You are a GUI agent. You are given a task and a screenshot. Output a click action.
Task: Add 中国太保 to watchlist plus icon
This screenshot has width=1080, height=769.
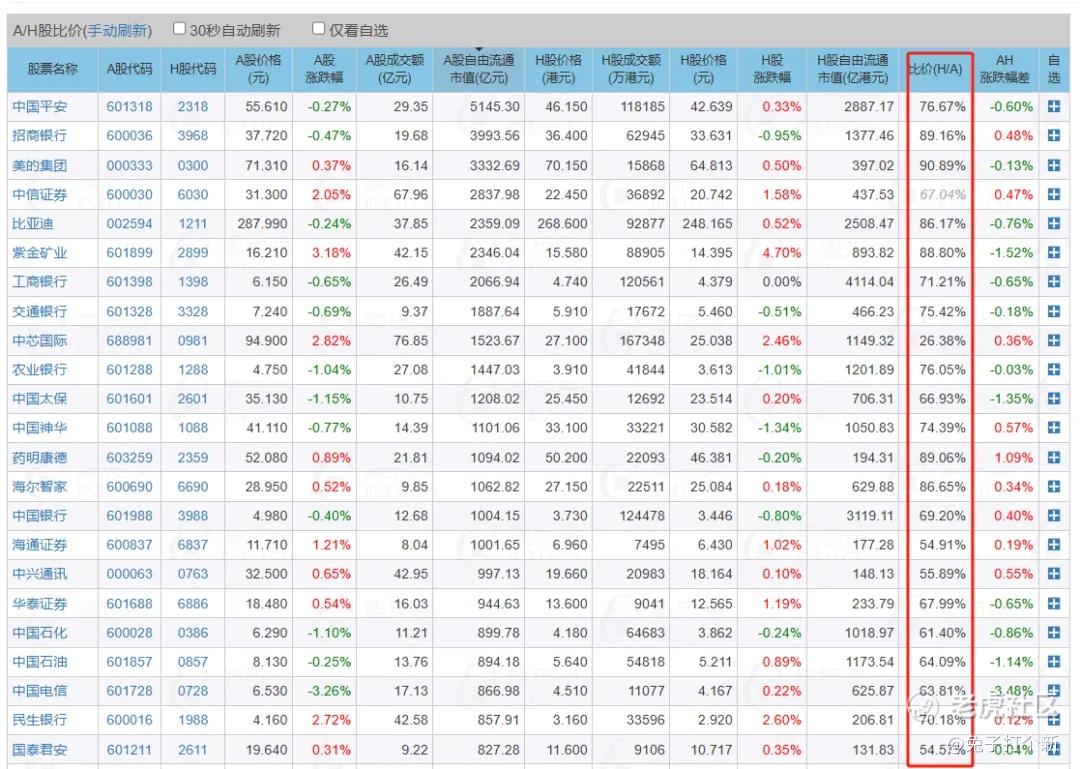tap(1053, 399)
